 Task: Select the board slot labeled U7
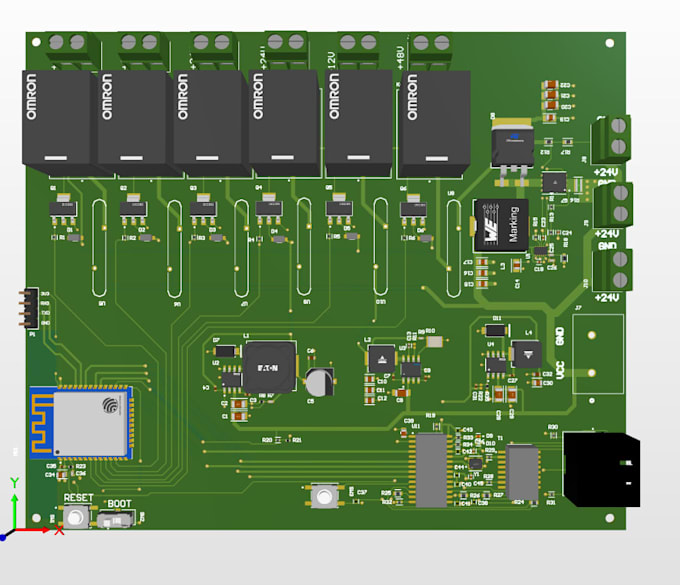coord(242,248)
